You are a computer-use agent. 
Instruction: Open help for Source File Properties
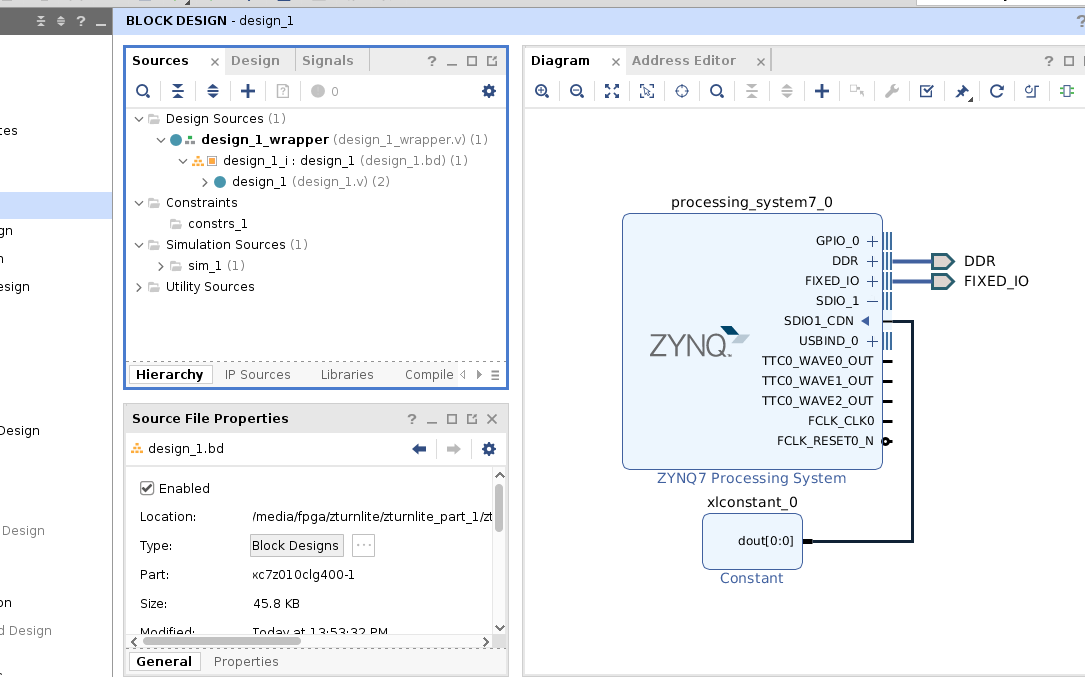[x=412, y=419]
